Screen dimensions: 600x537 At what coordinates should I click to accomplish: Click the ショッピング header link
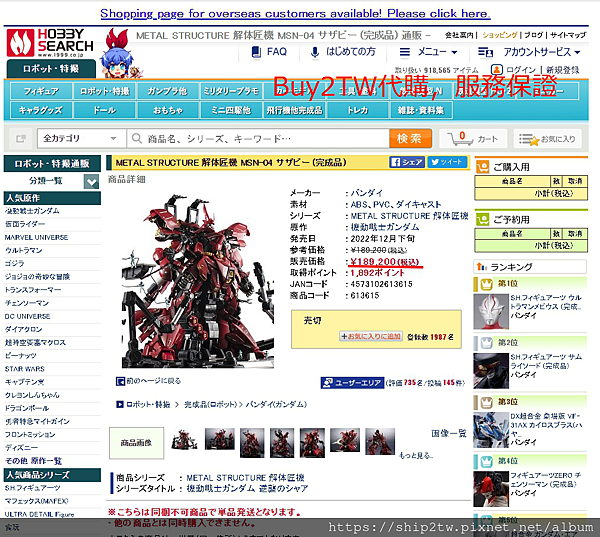tap(499, 35)
